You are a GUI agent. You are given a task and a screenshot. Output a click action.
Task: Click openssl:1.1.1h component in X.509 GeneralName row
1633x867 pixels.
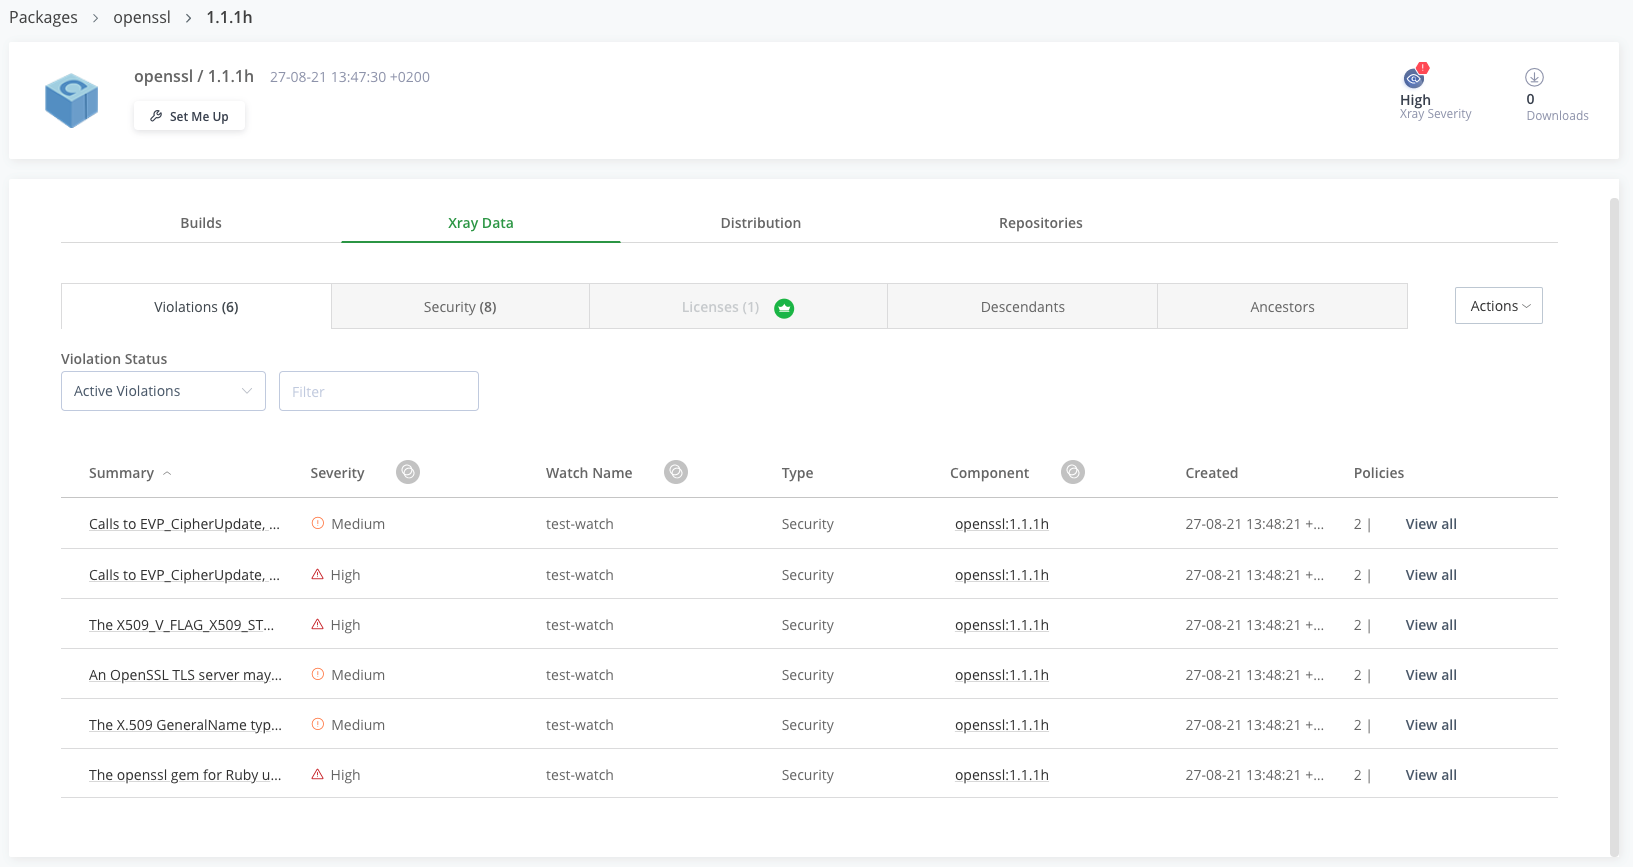1002,725
